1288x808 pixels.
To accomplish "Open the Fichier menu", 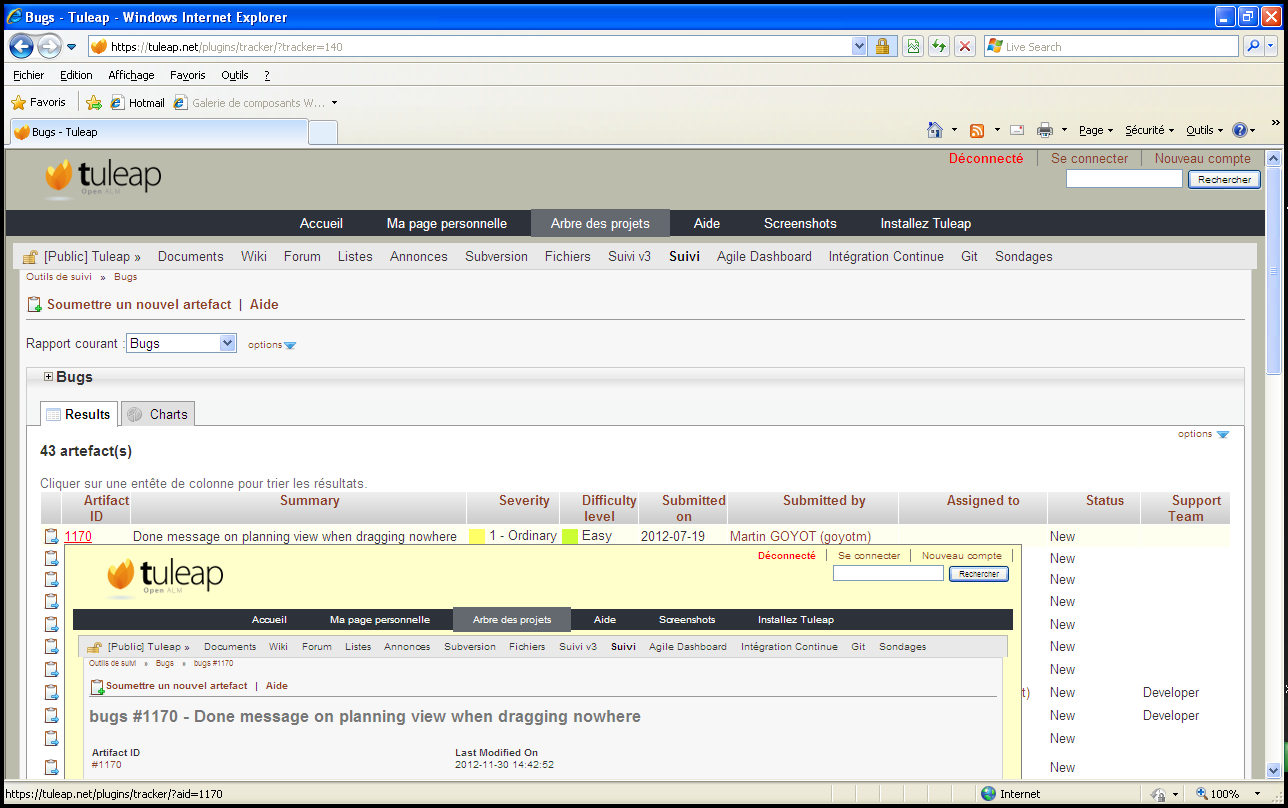I will tap(28, 75).
